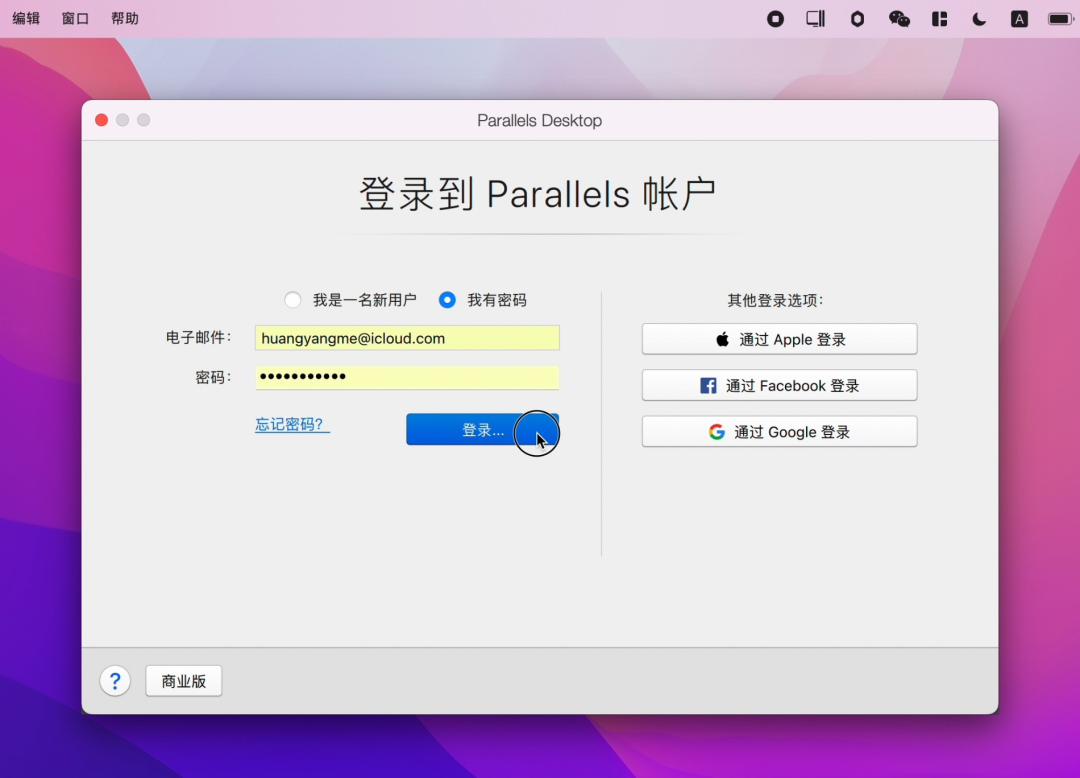Select the 我有密码 radio option
Image resolution: width=1080 pixels, height=778 pixels.
point(447,299)
